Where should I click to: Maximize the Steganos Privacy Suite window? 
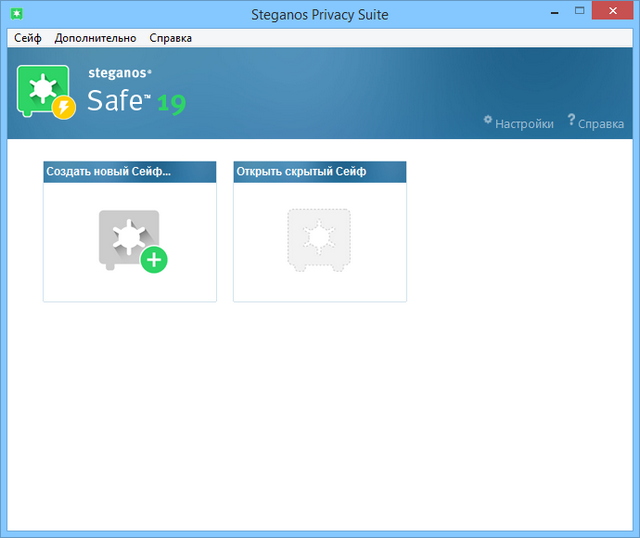pos(576,12)
